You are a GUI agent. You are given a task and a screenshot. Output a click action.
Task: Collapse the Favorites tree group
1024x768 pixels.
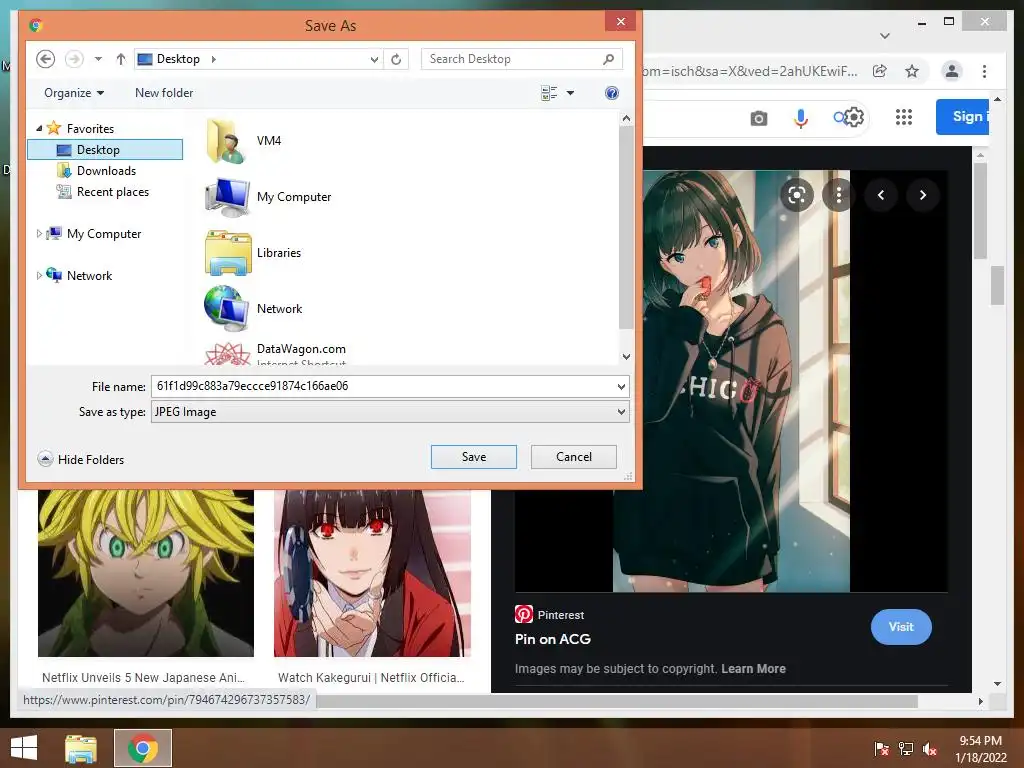tap(39, 128)
